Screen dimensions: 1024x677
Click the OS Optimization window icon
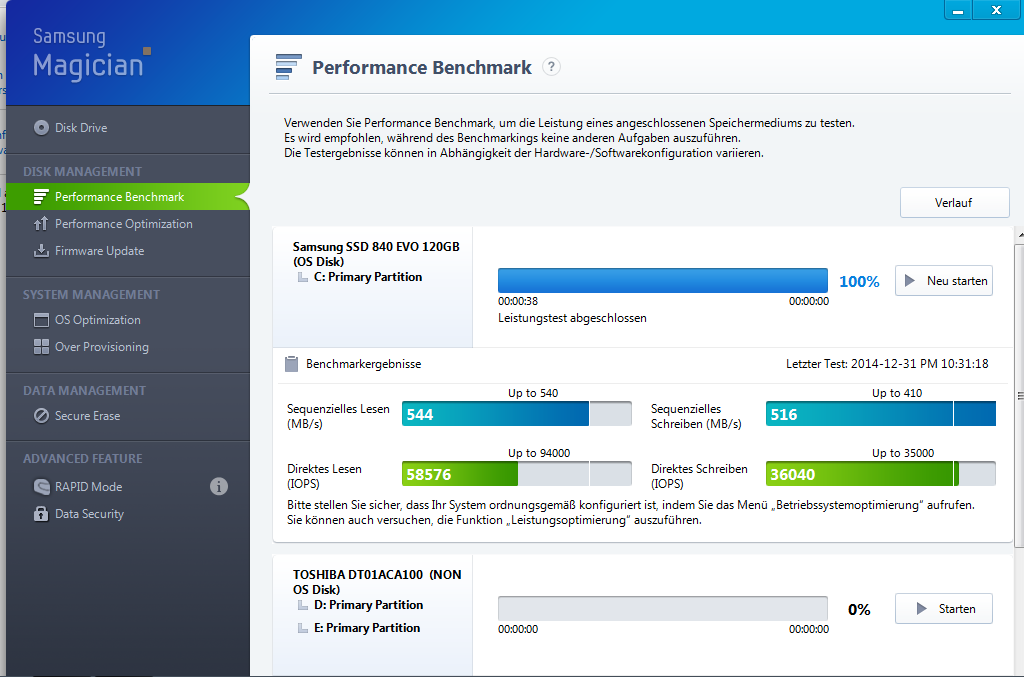pyautogui.click(x=41, y=320)
